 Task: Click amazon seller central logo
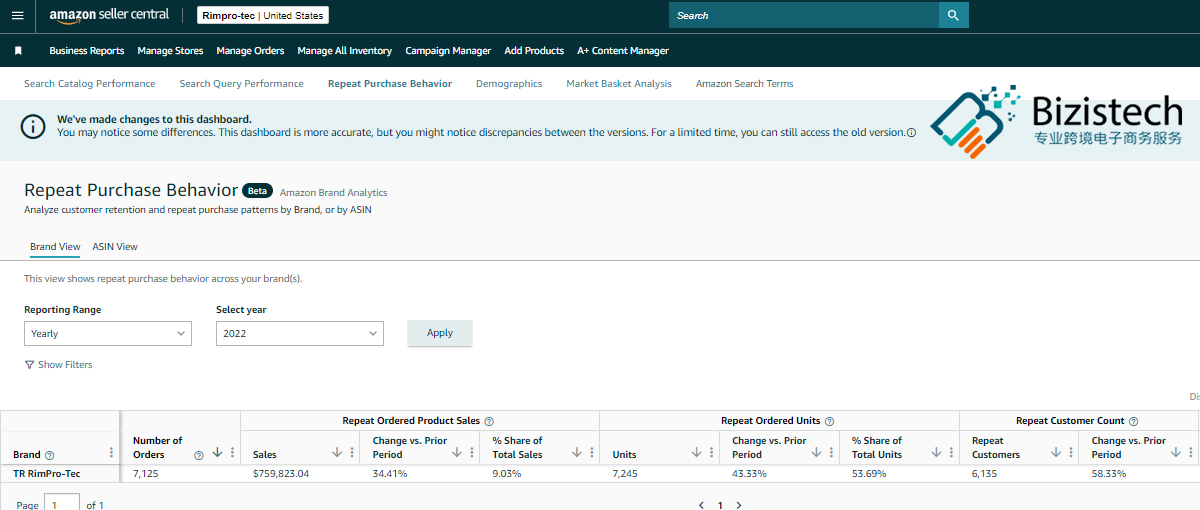109,15
